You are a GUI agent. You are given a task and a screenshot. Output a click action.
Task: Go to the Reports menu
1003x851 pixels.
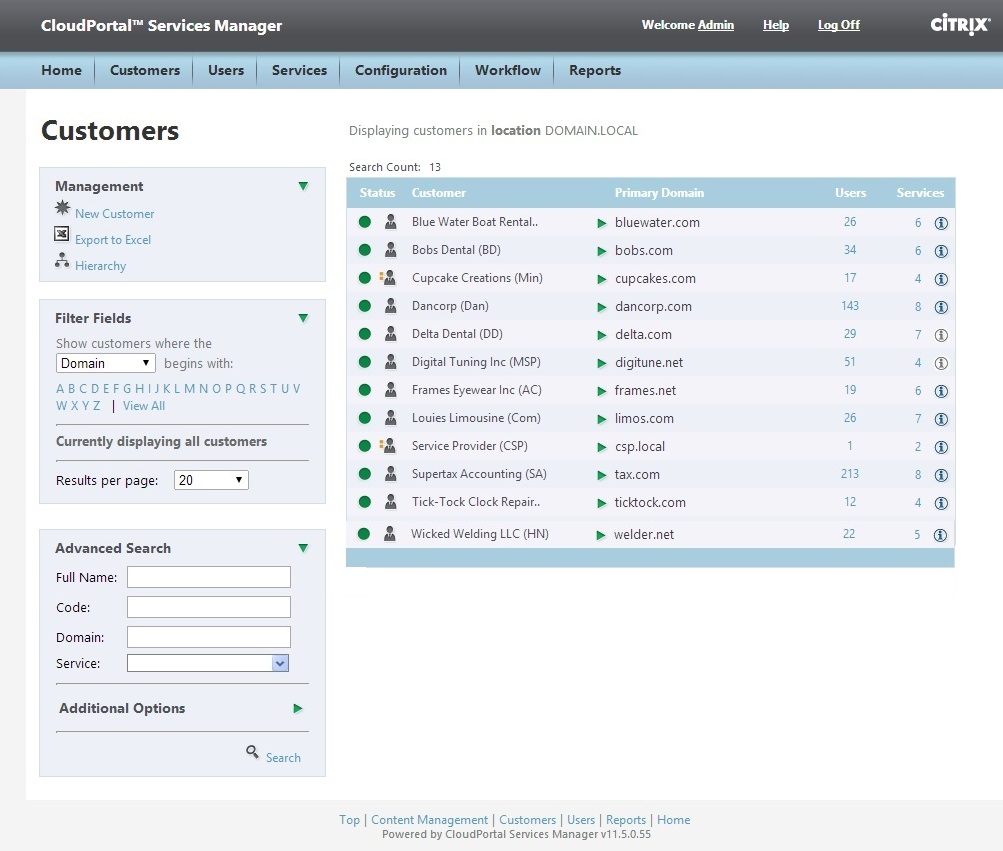pyautogui.click(x=595, y=70)
